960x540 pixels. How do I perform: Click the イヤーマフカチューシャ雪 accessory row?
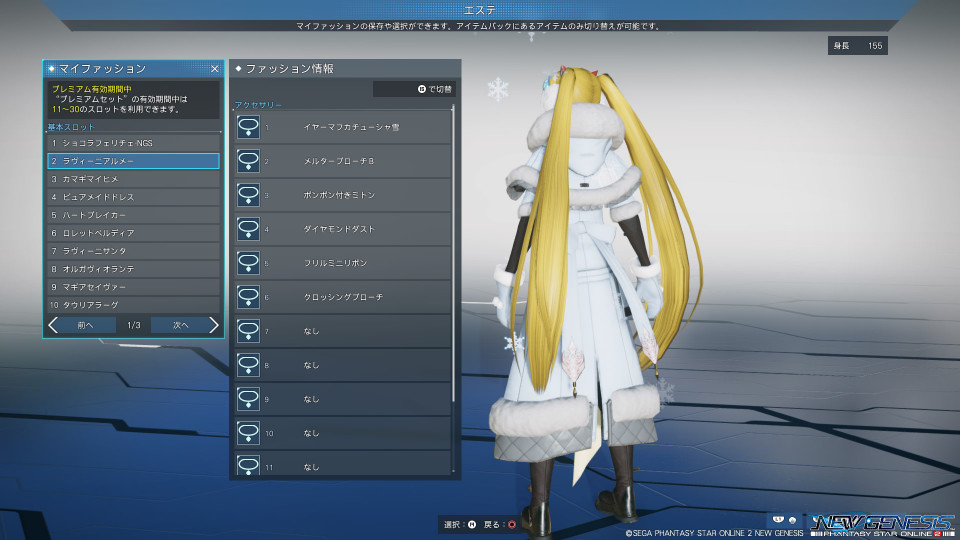343,127
